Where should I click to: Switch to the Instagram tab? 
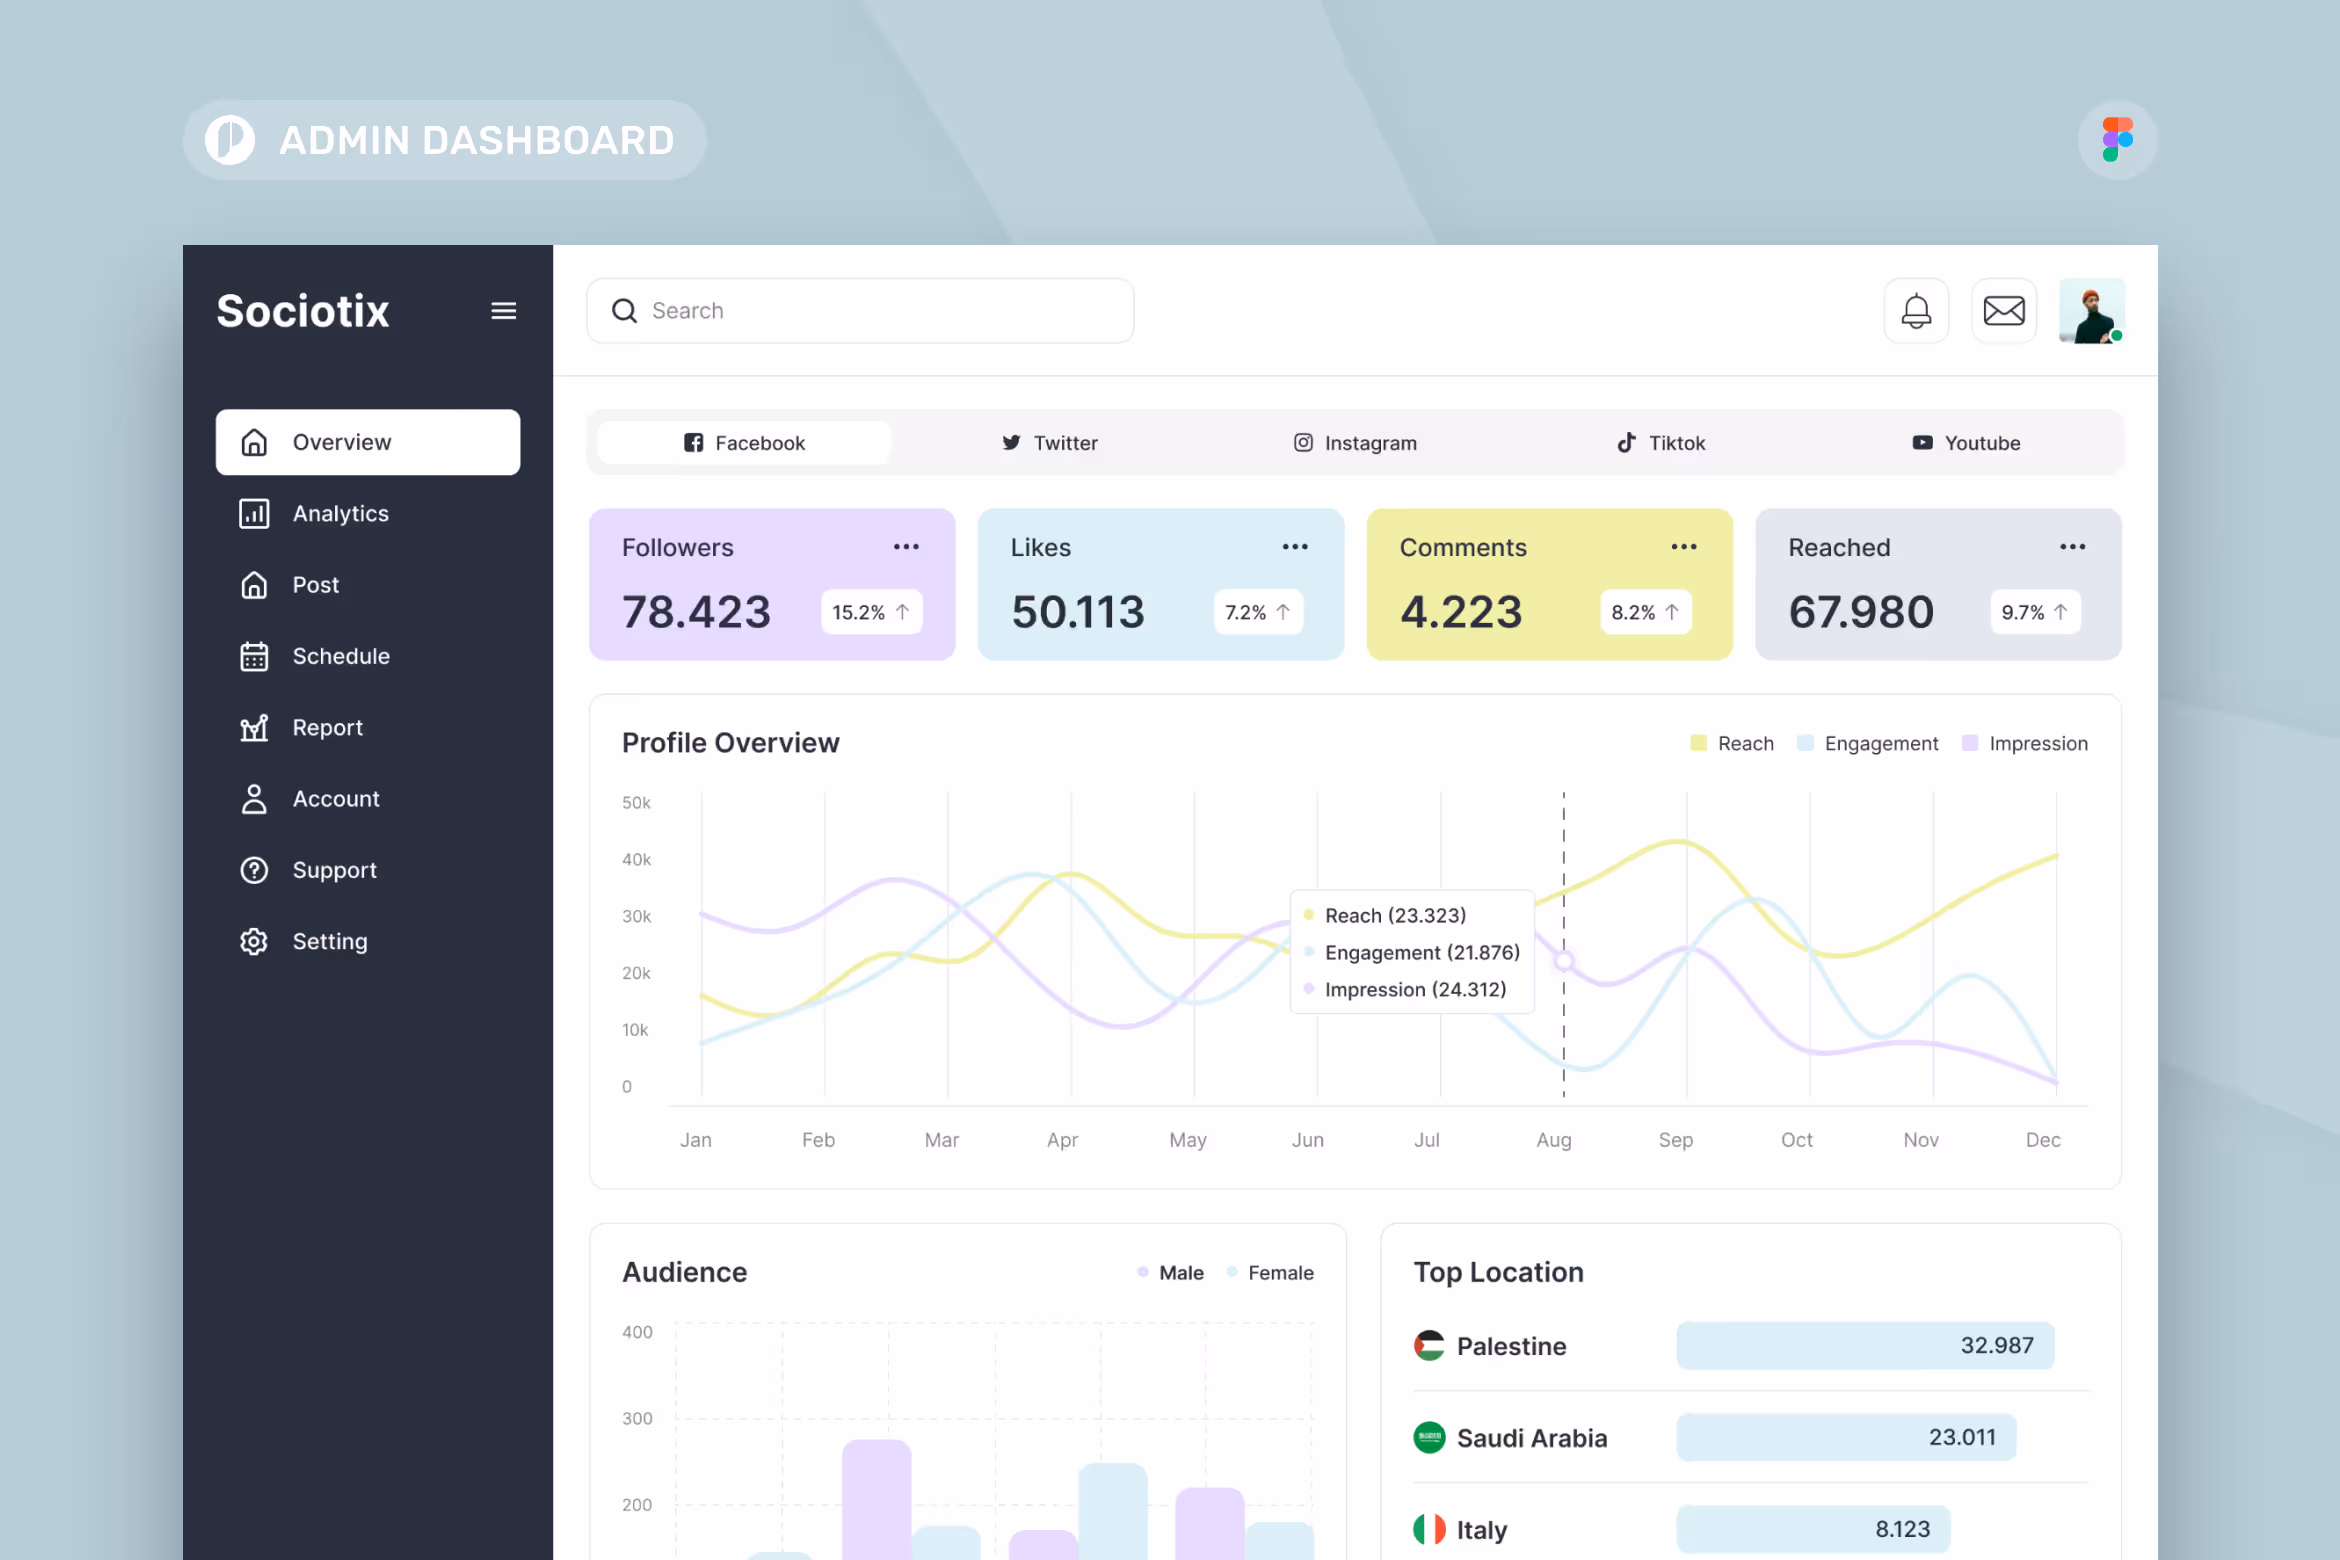click(1355, 442)
